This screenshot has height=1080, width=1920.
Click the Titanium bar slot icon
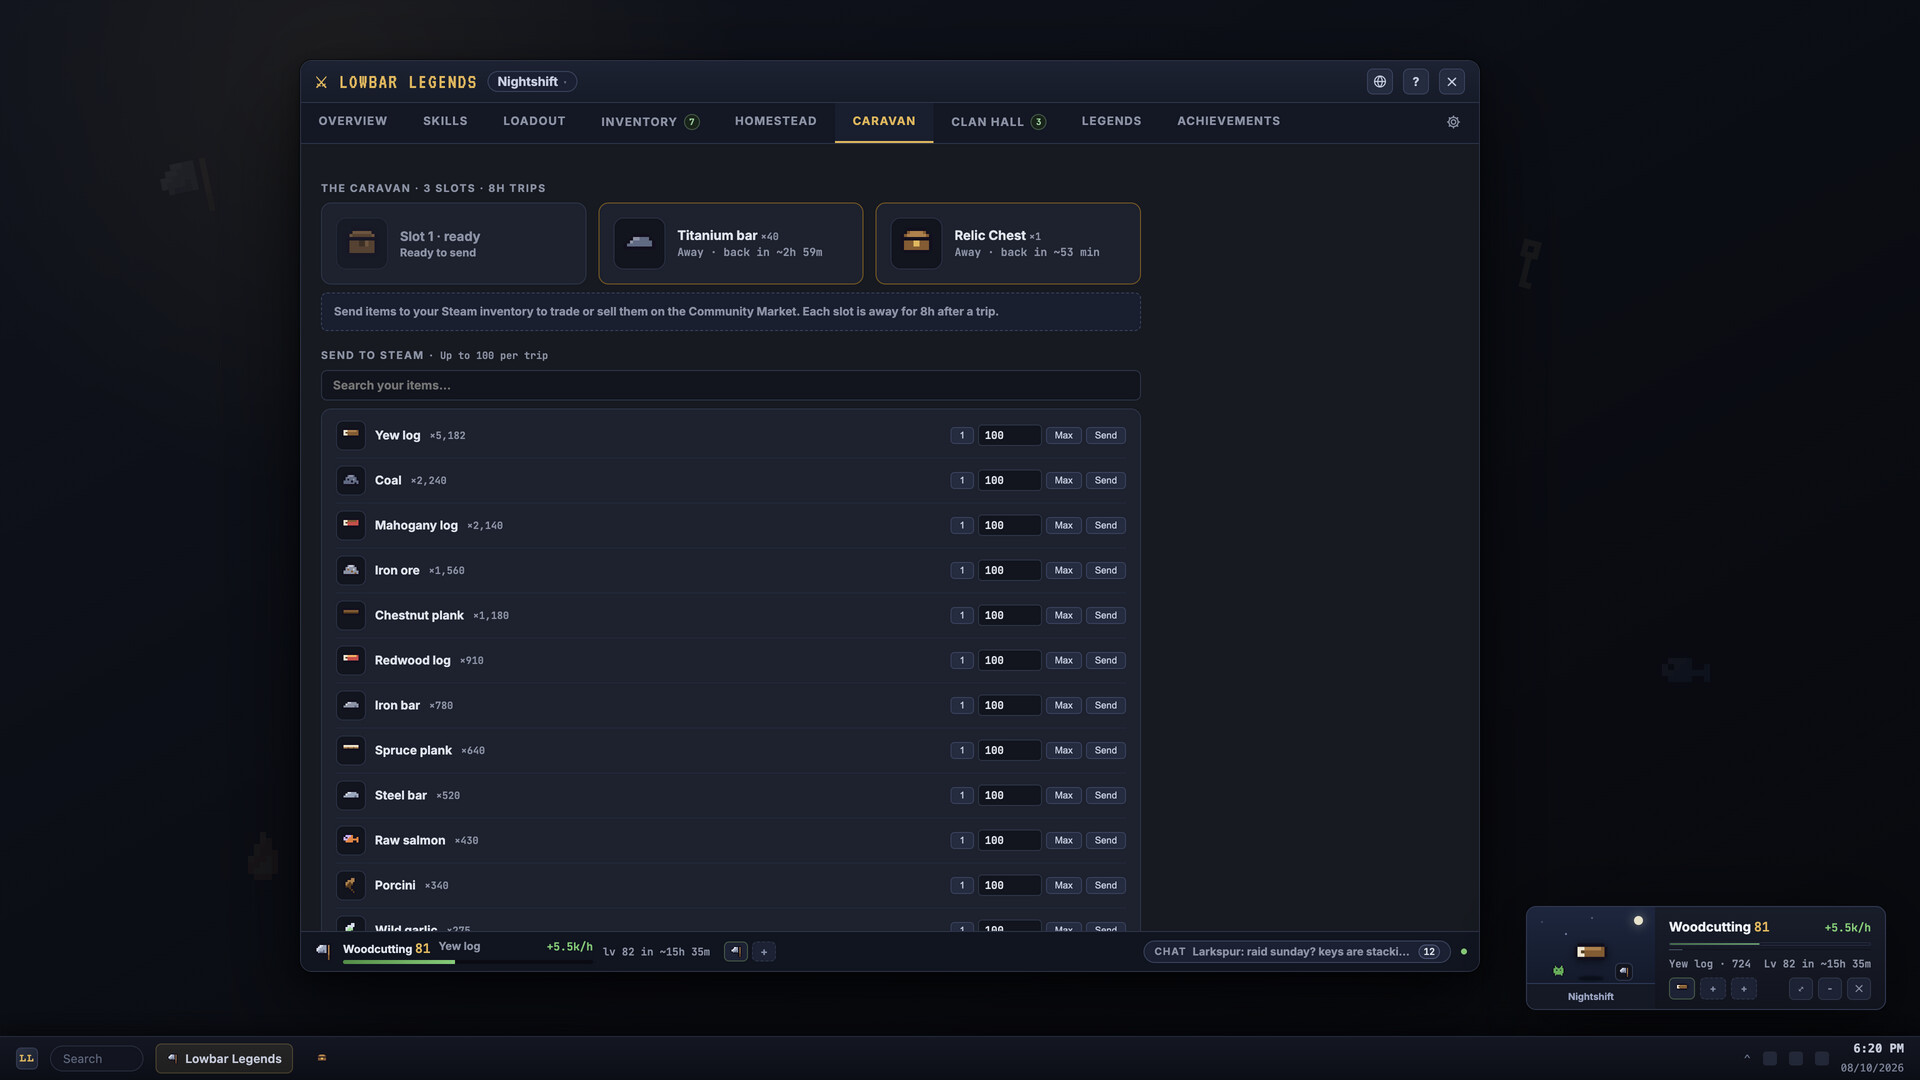639,243
